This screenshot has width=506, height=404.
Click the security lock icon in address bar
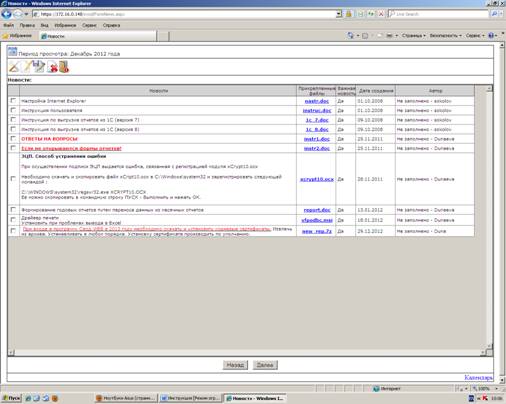click(x=348, y=14)
